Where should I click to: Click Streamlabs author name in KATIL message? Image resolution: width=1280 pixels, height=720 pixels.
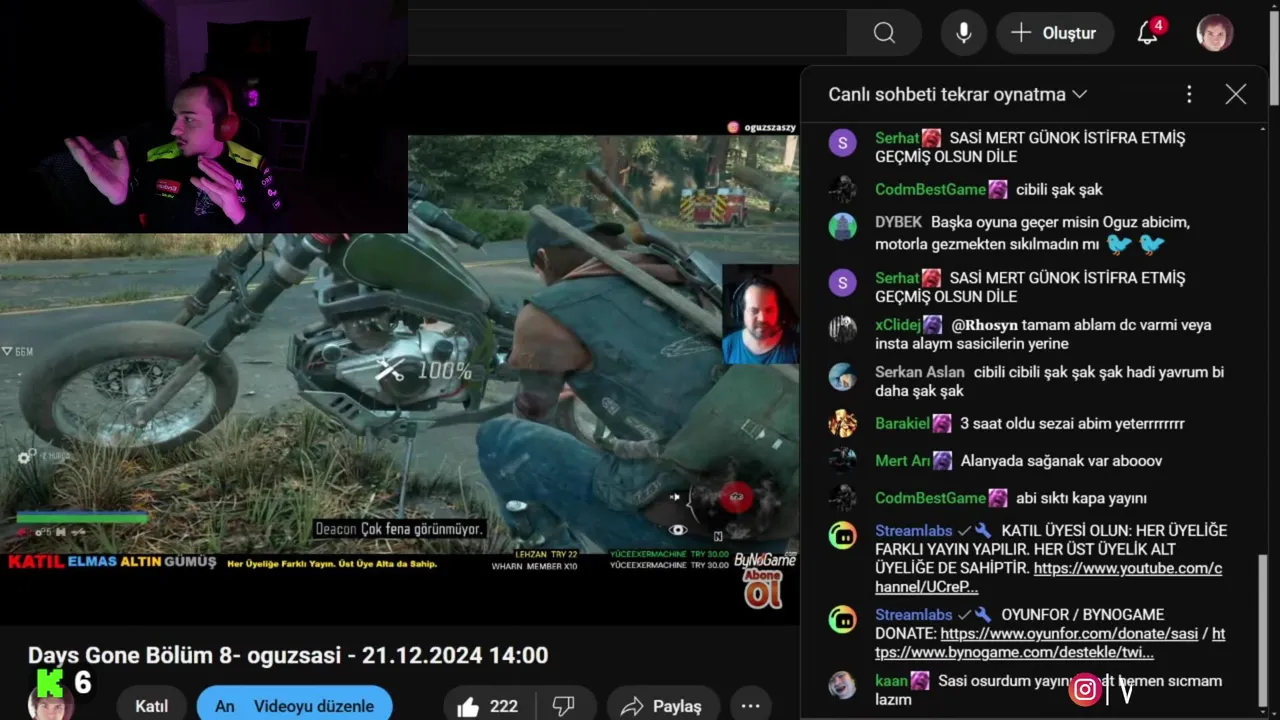(913, 530)
